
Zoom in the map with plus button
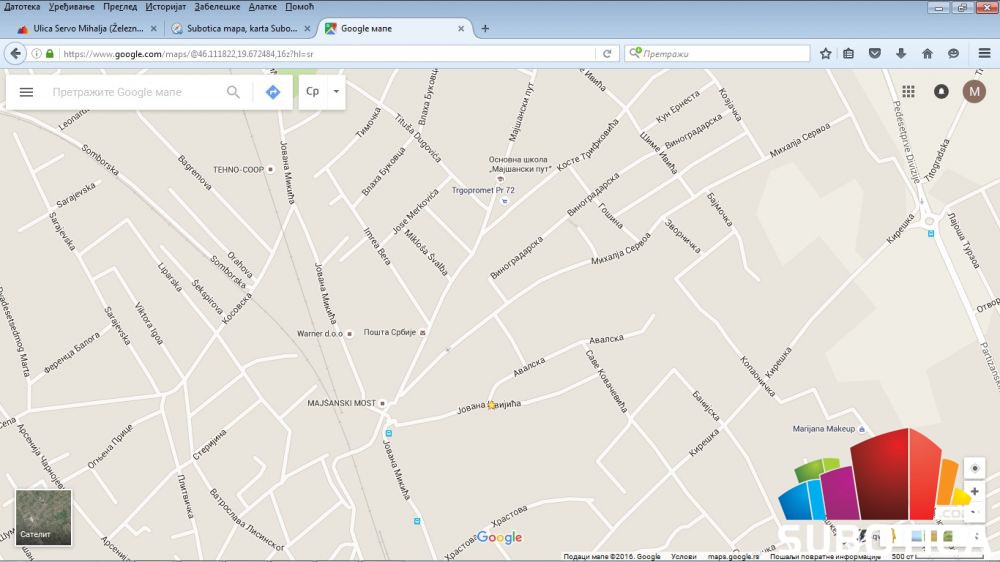click(x=974, y=492)
